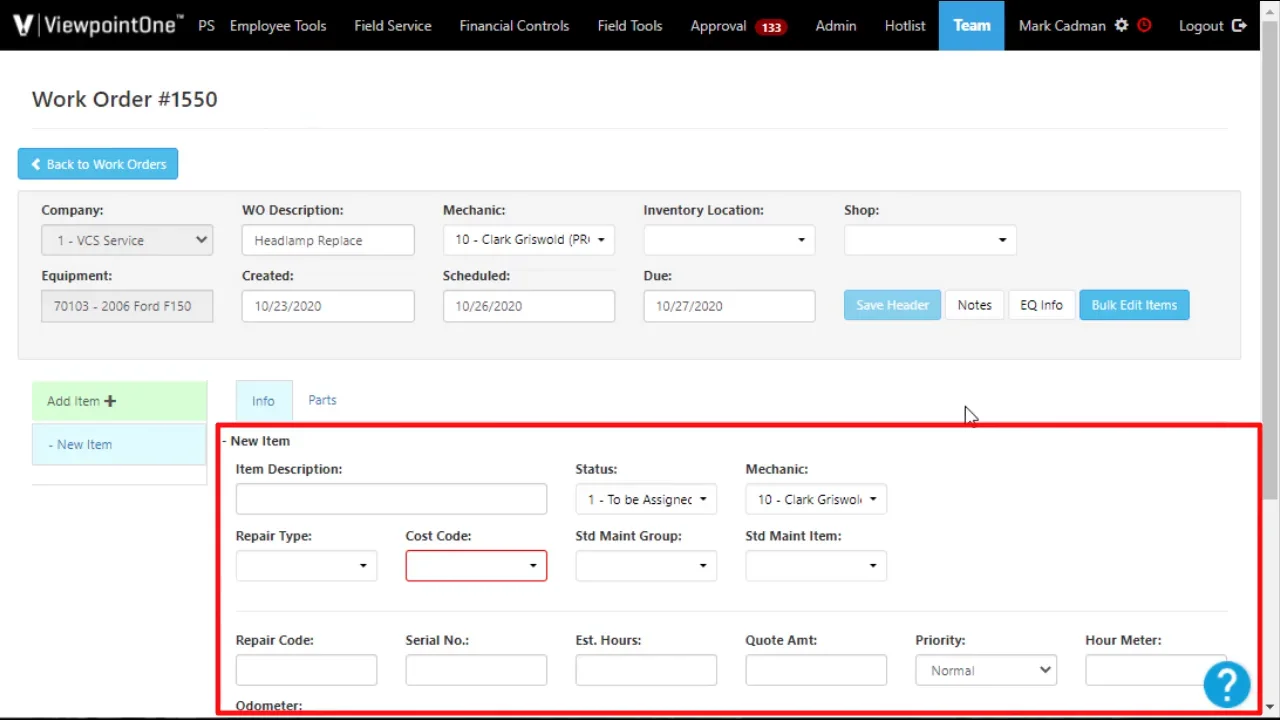Viewport: 1280px width, 720px height.
Task: Select New Item in the left list
Action: (x=119, y=444)
